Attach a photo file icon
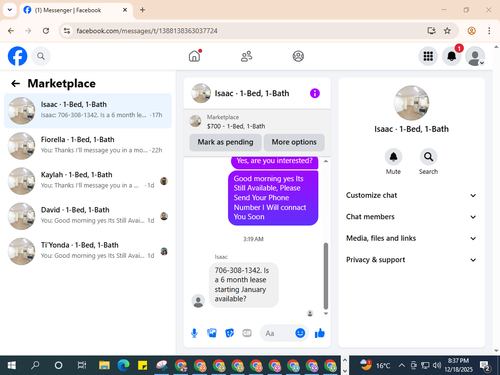Viewport: 500px width, 375px height. pos(212,333)
